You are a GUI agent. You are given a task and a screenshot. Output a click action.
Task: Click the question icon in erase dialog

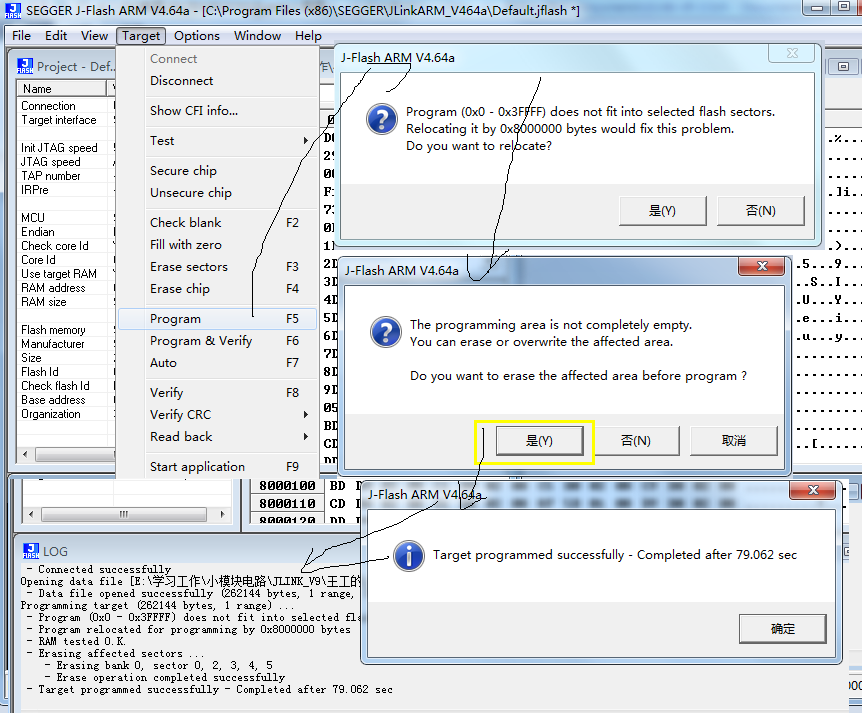[x=386, y=331]
